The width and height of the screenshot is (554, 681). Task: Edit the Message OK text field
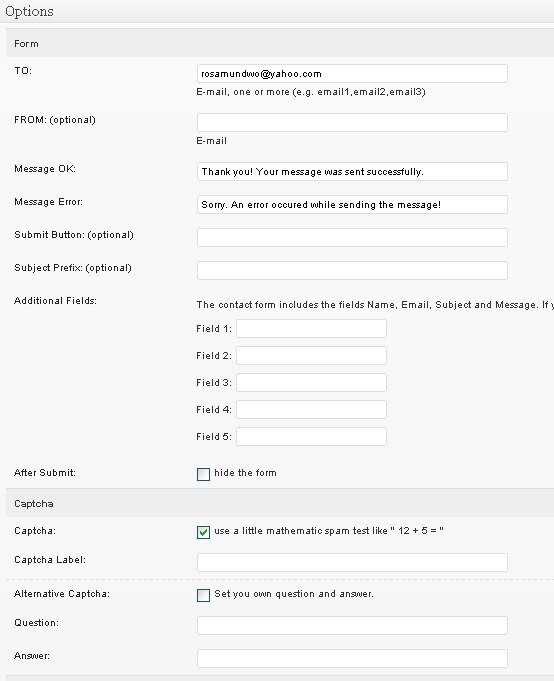[352, 172]
